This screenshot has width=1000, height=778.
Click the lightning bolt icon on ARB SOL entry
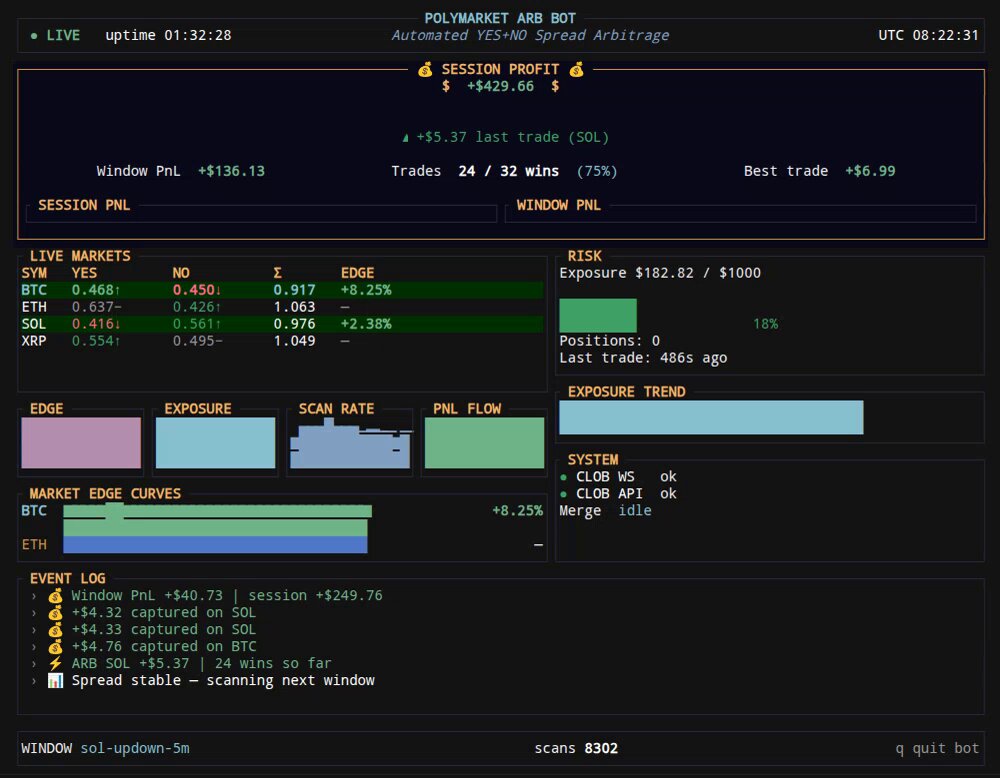(55, 664)
